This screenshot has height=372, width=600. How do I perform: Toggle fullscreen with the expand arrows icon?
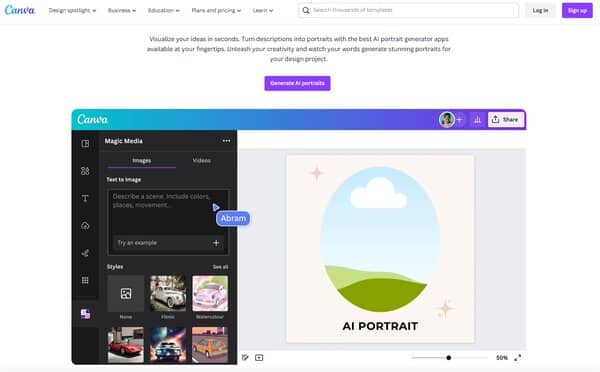tap(517, 358)
